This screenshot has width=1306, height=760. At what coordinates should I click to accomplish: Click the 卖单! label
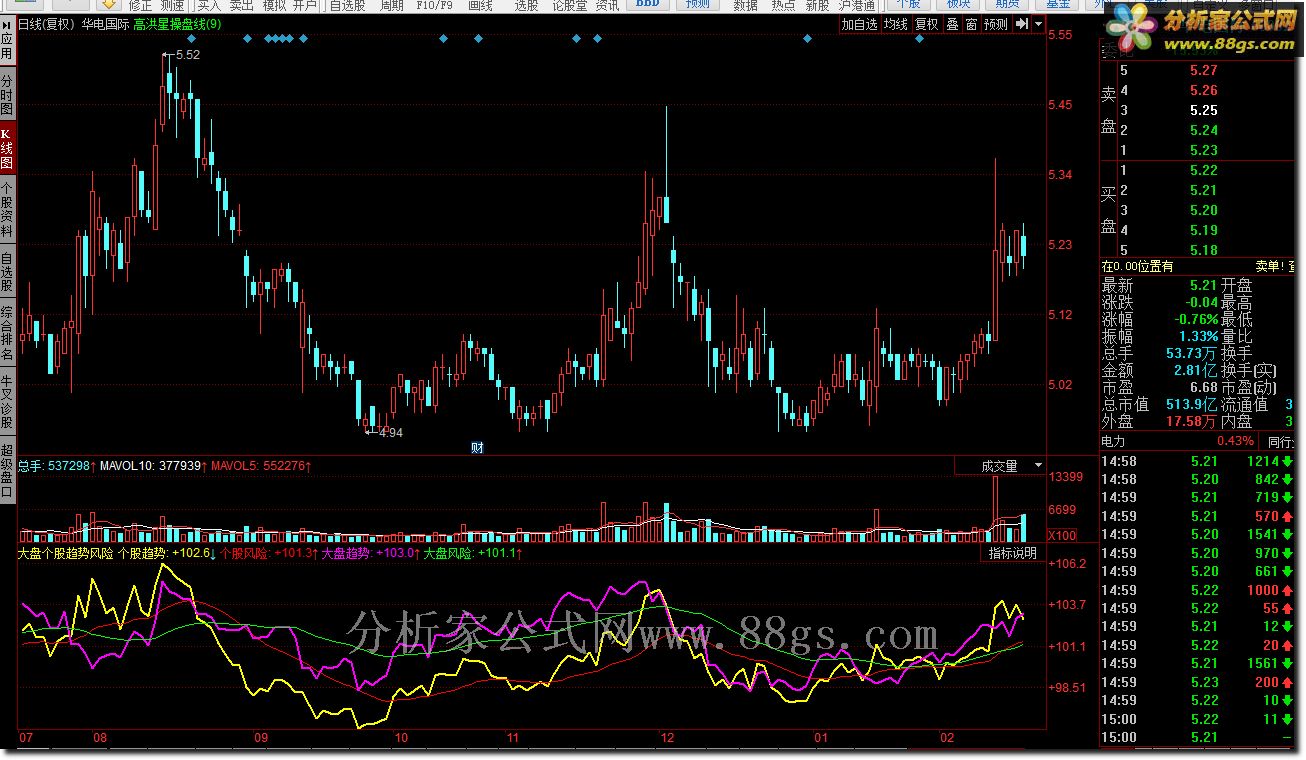(x=1269, y=267)
